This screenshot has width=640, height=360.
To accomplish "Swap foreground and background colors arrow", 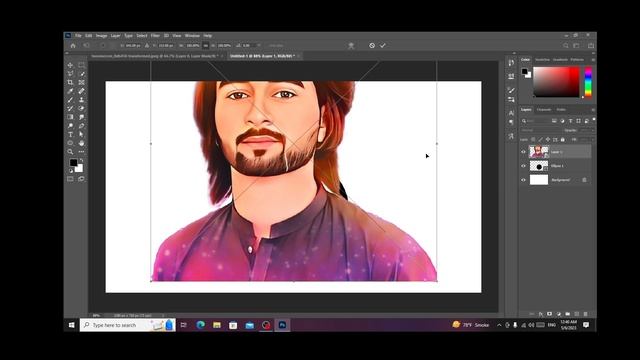I will (x=81, y=160).
